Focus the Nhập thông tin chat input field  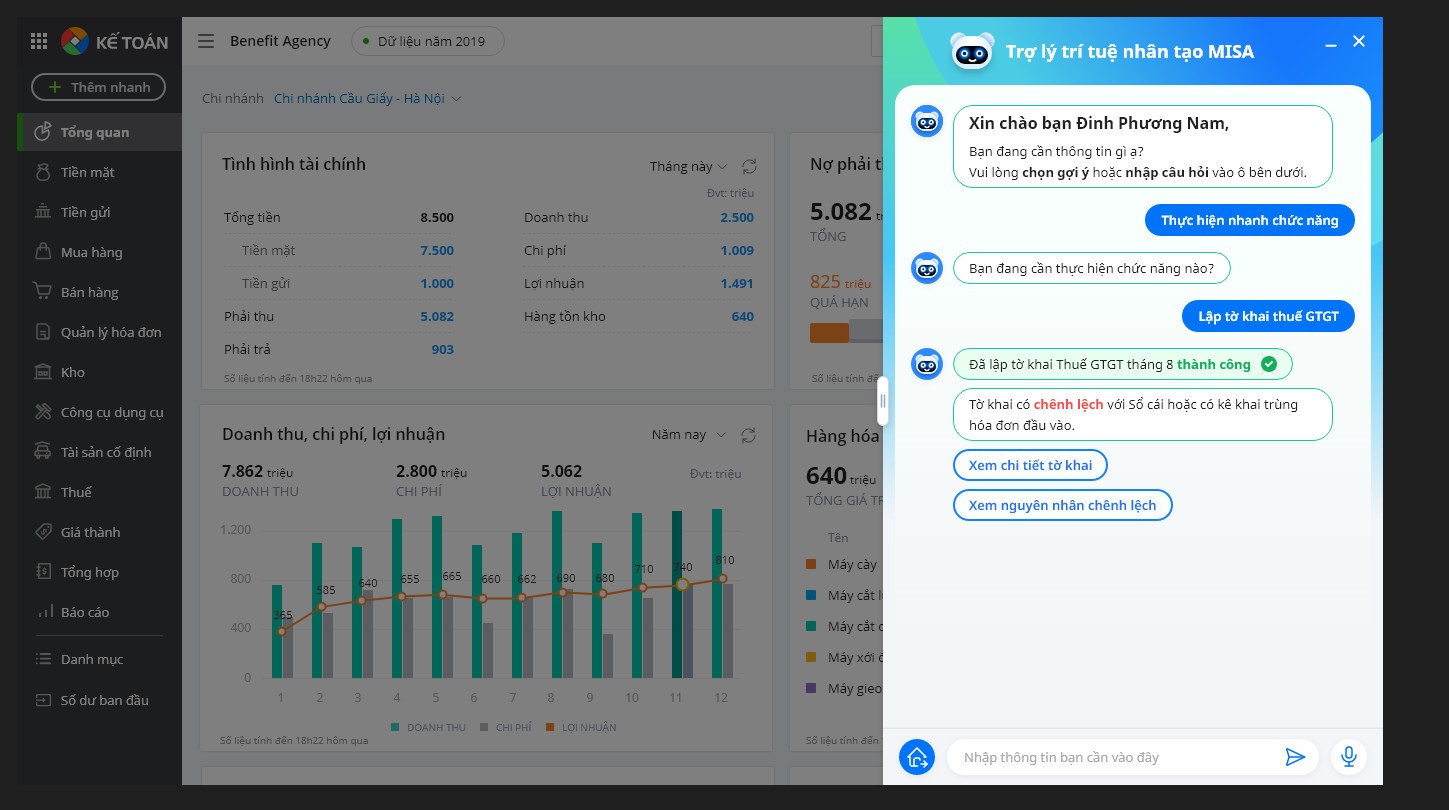point(1115,757)
